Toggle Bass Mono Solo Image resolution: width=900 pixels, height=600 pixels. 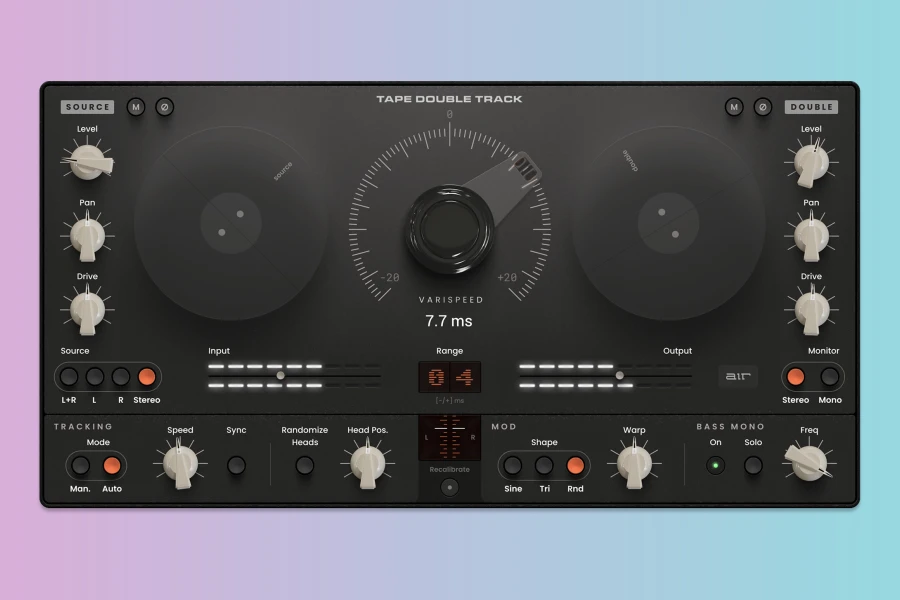coord(753,465)
